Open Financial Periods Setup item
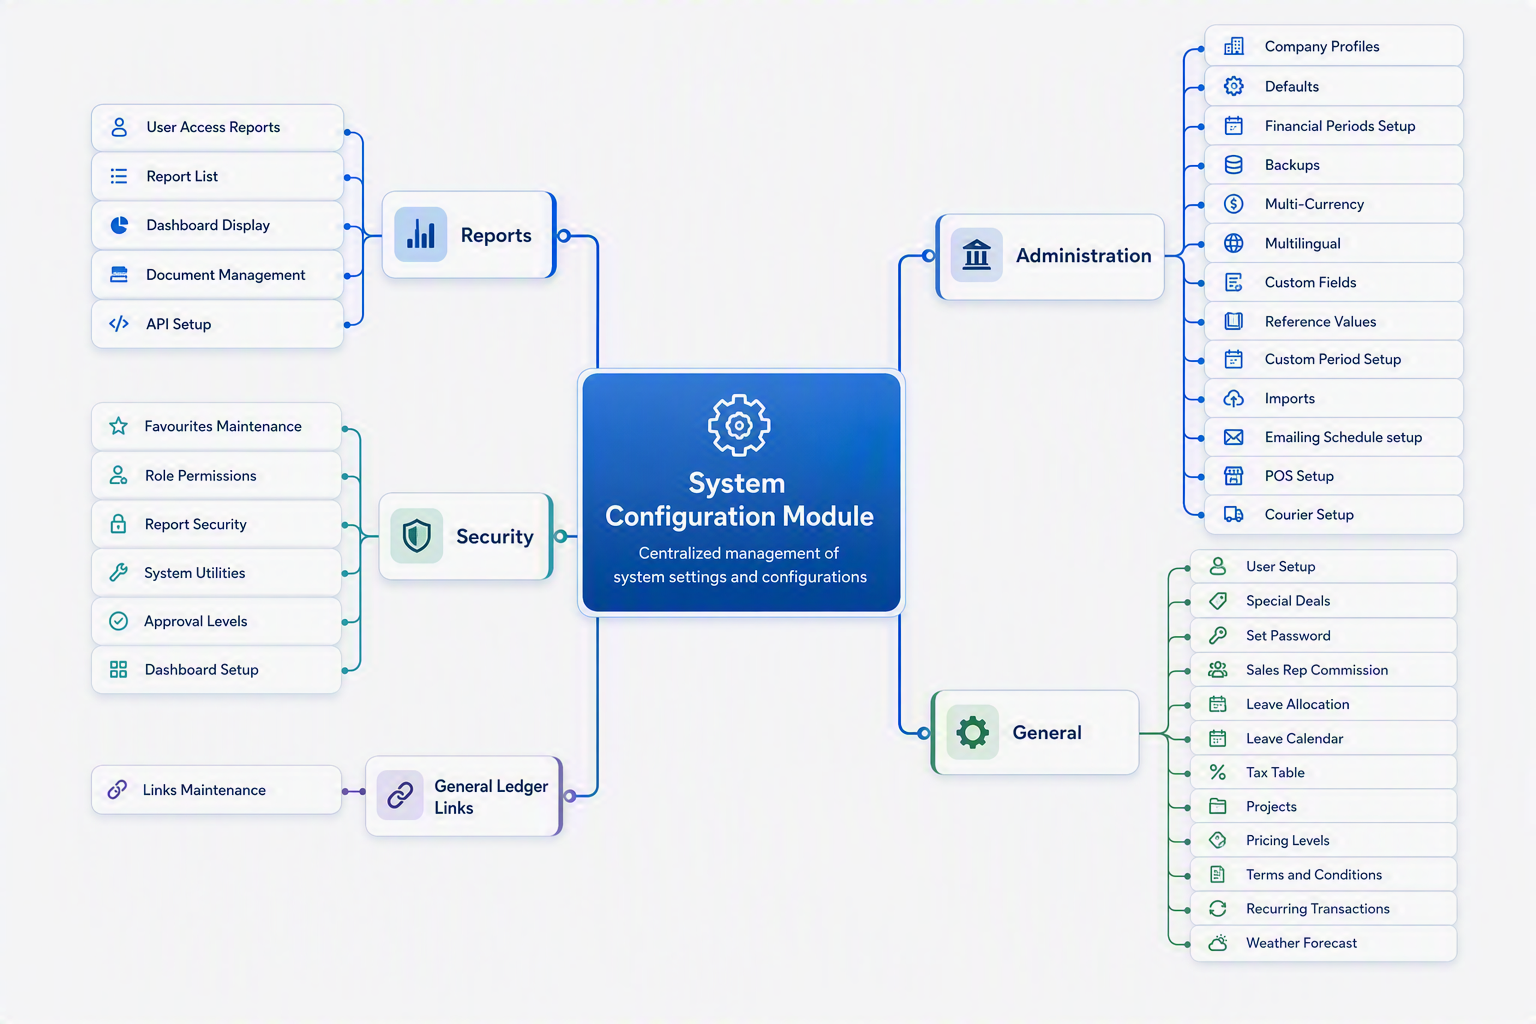 (x=1334, y=126)
